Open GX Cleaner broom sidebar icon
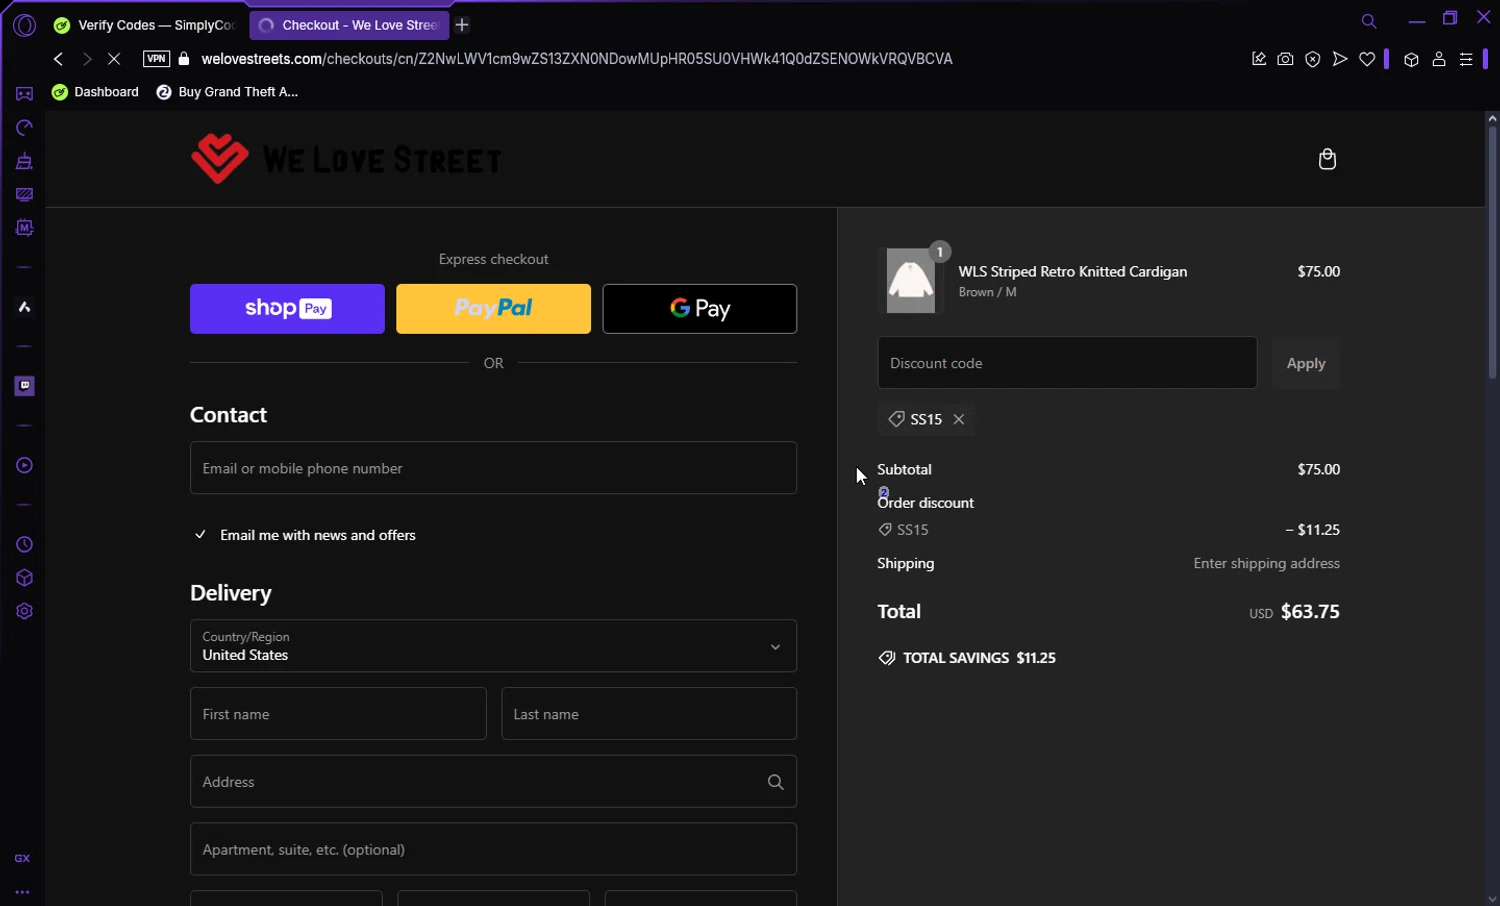Image resolution: width=1500 pixels, height=906 pixels. [24, 161]
